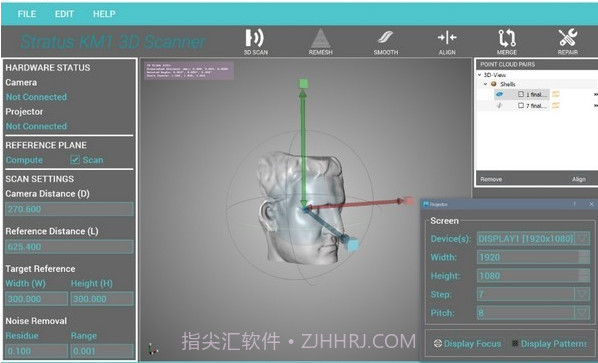Image resolution: width=598 pixels, height=363 pixels.
Task: Click the Target Height (H) field
Action: click(102, 299)
